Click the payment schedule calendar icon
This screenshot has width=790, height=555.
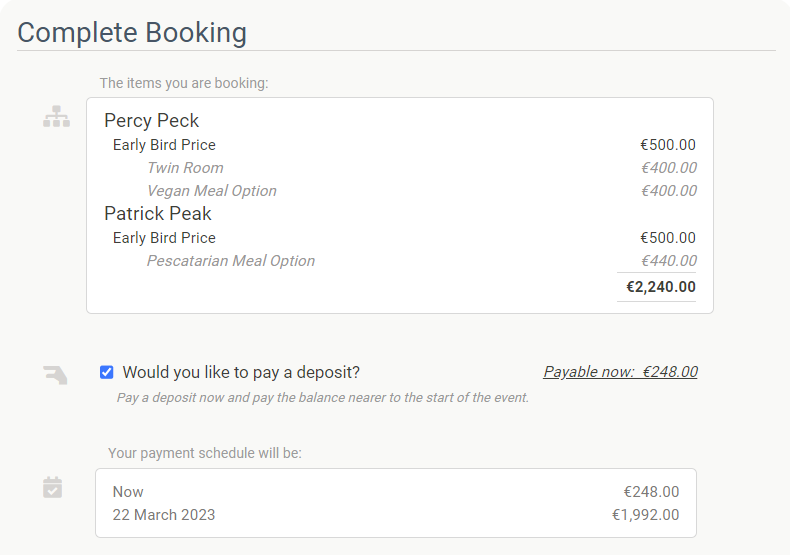52,488
